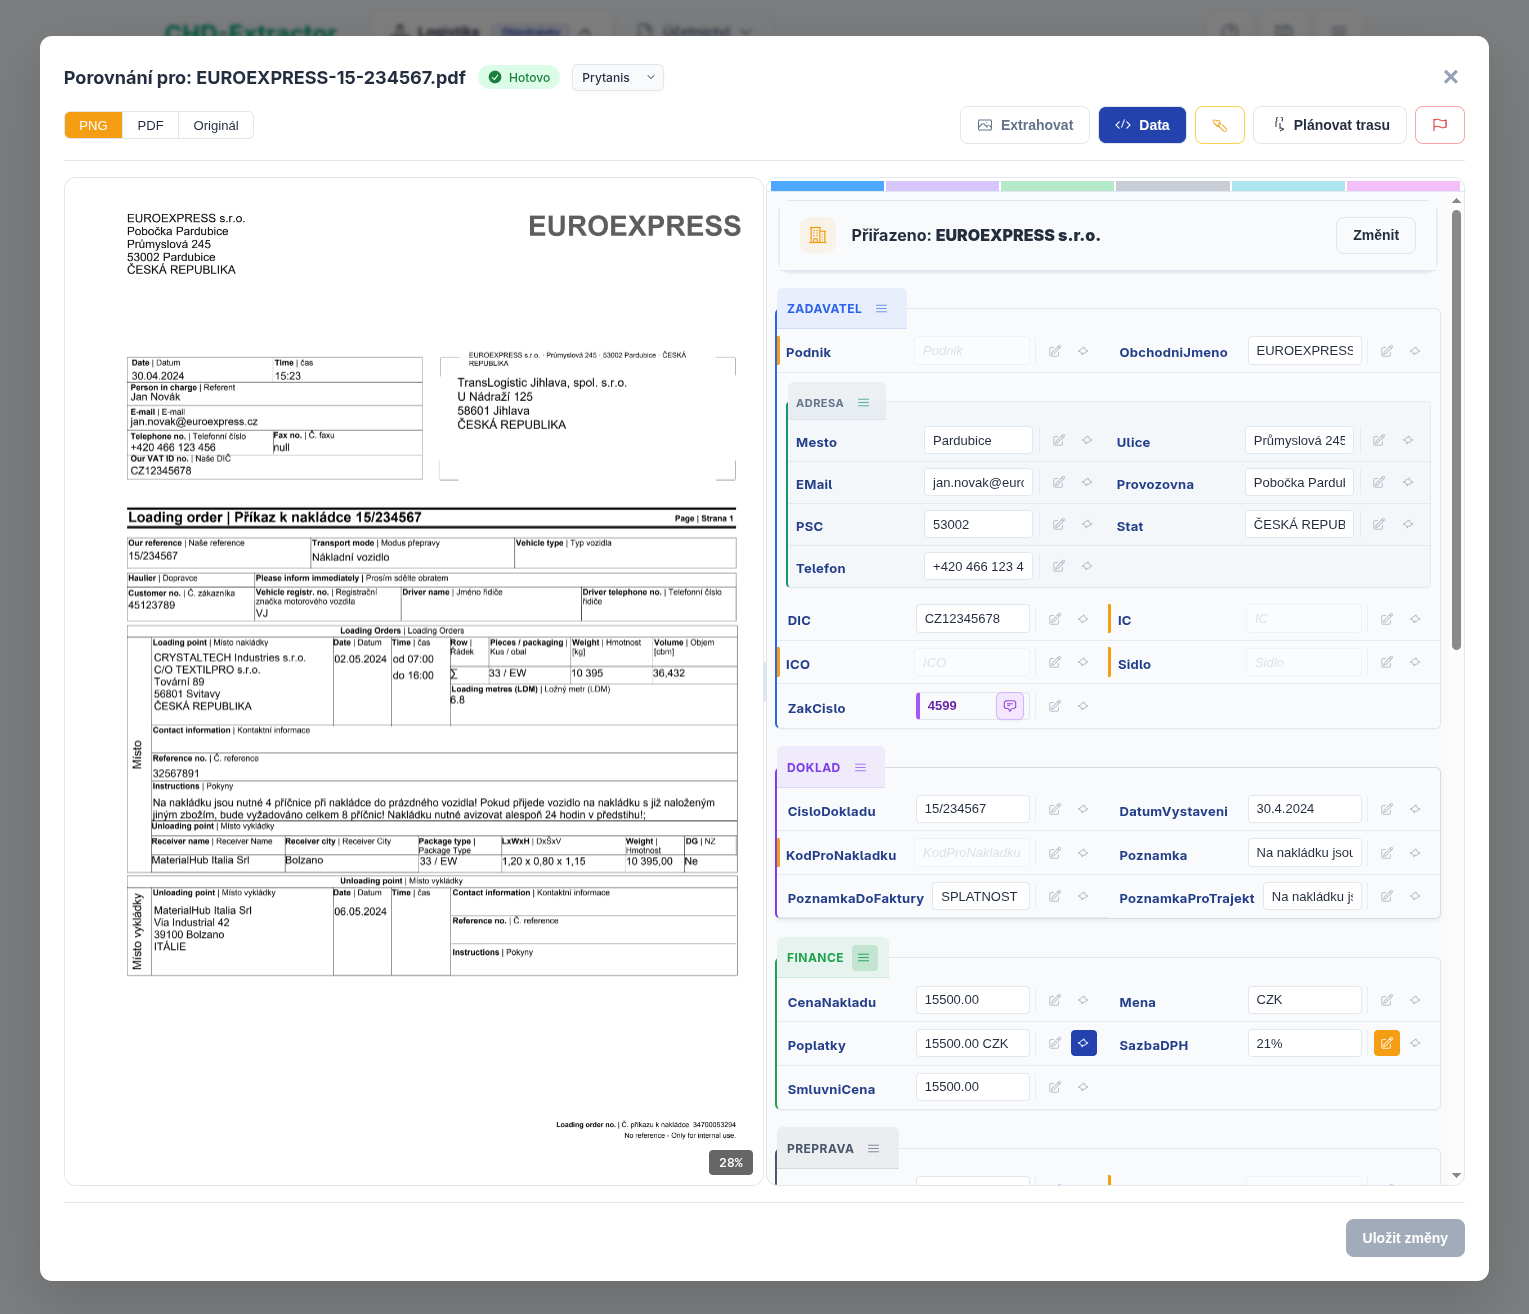The height and width of the screenshot is (1314, 1529).
Task: Click the 28% zoom badge on the preview
Action: tap(731, 1162)
